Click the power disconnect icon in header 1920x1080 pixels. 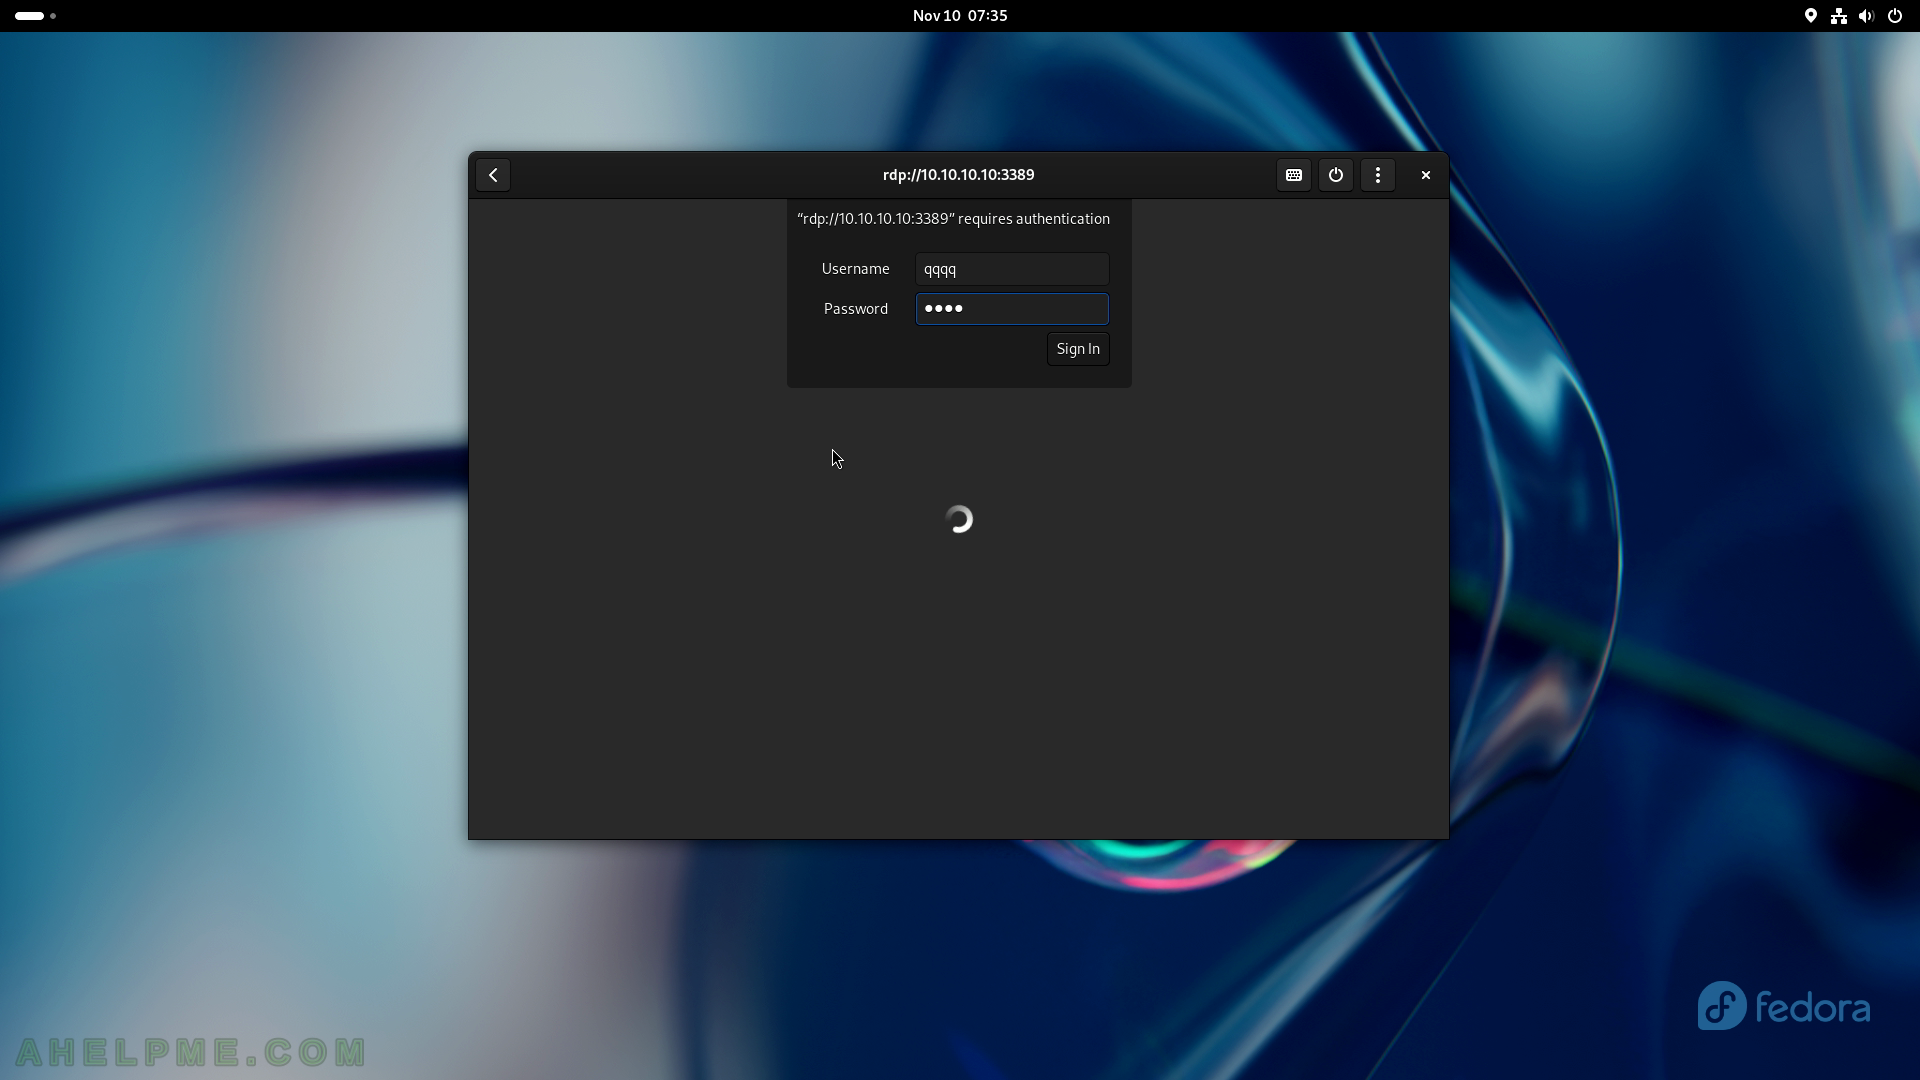coord(1336,175)
